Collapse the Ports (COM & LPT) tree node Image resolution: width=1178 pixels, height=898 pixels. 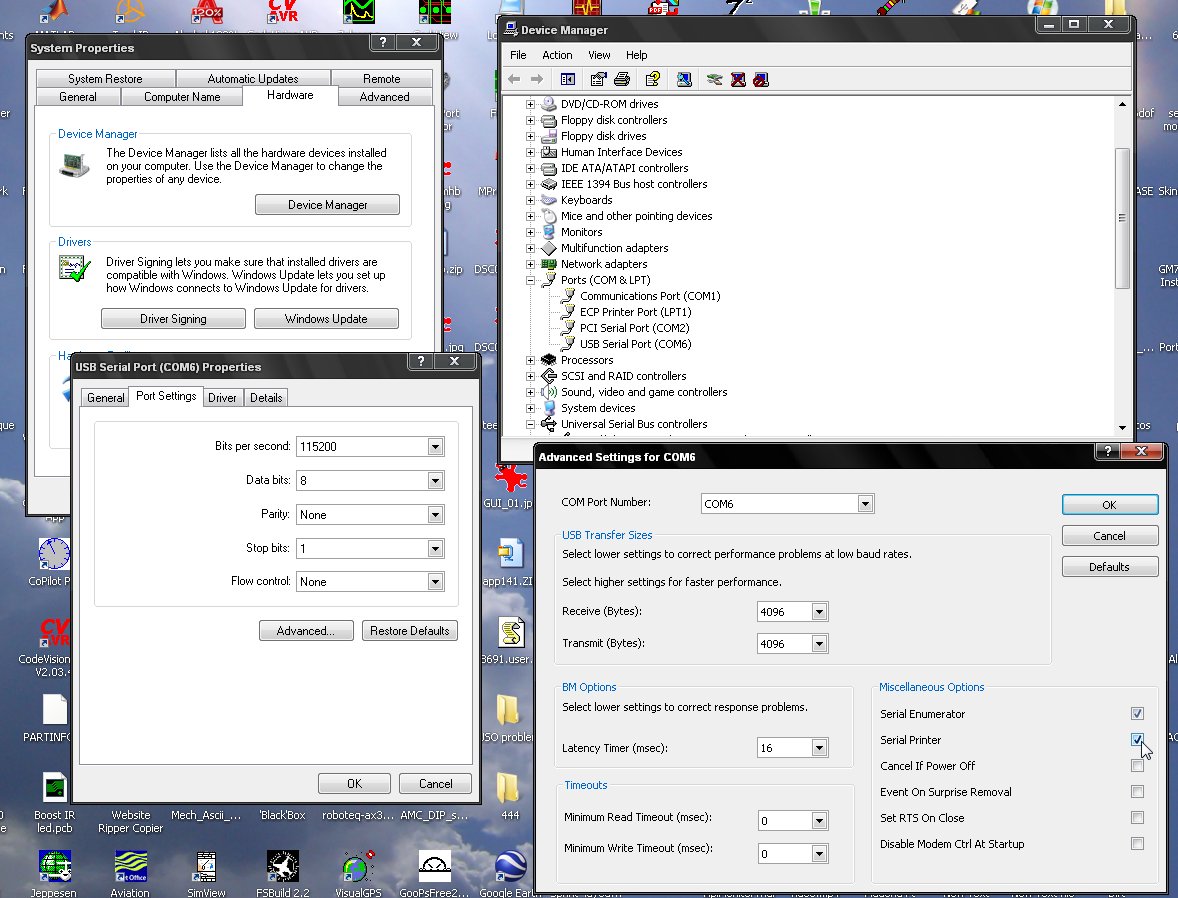point(531,280)
